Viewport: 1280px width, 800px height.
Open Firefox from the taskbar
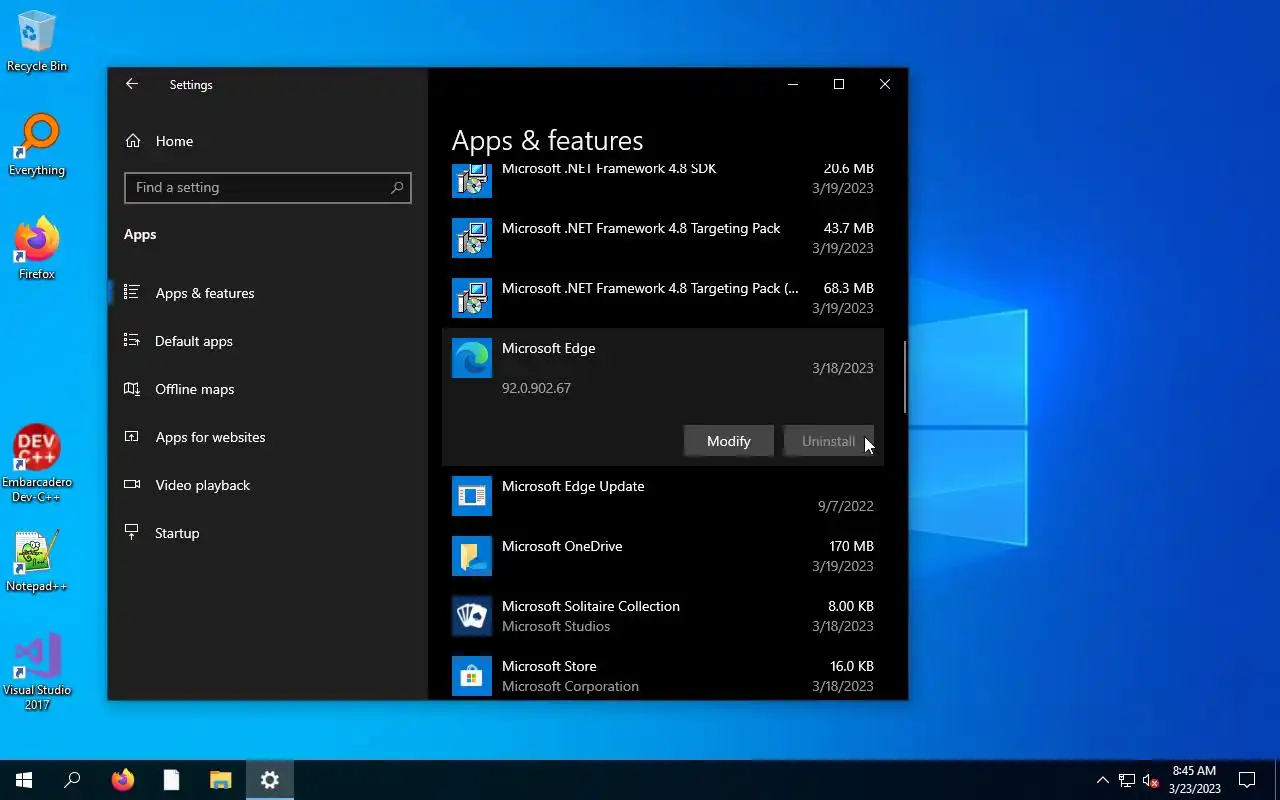click(x=122, y=780)
